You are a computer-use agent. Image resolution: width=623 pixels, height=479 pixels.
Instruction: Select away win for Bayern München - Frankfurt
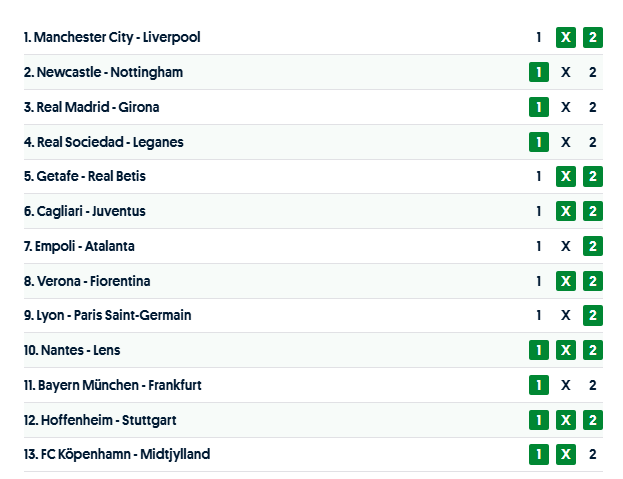tap(593, 385)
